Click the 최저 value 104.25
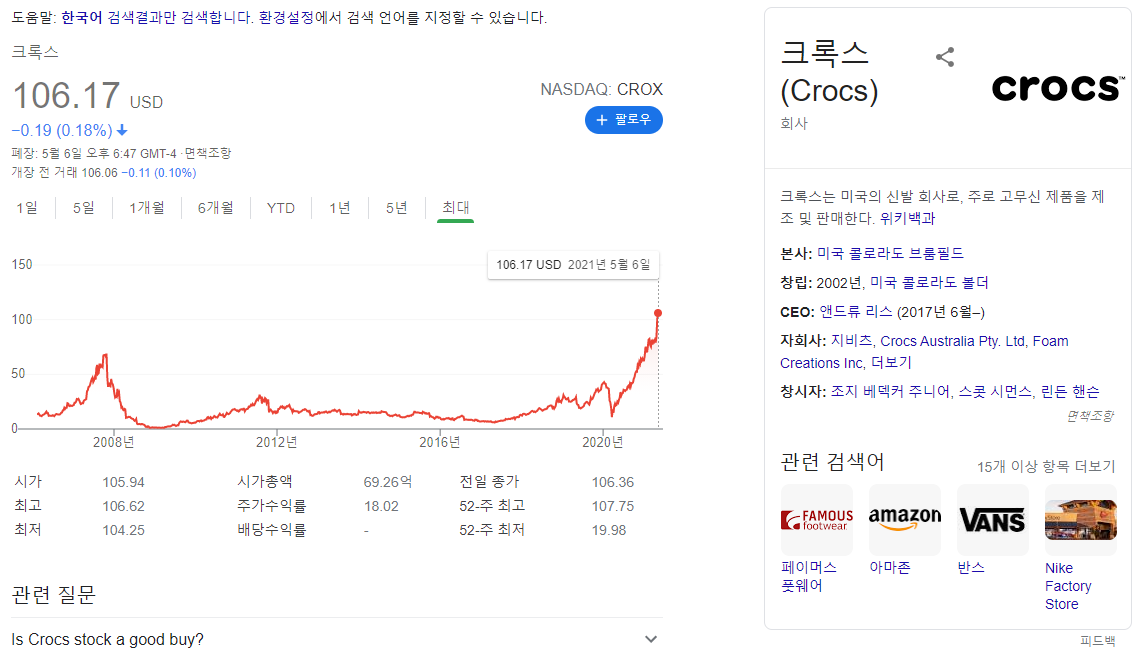 click(x=123, y=530)
